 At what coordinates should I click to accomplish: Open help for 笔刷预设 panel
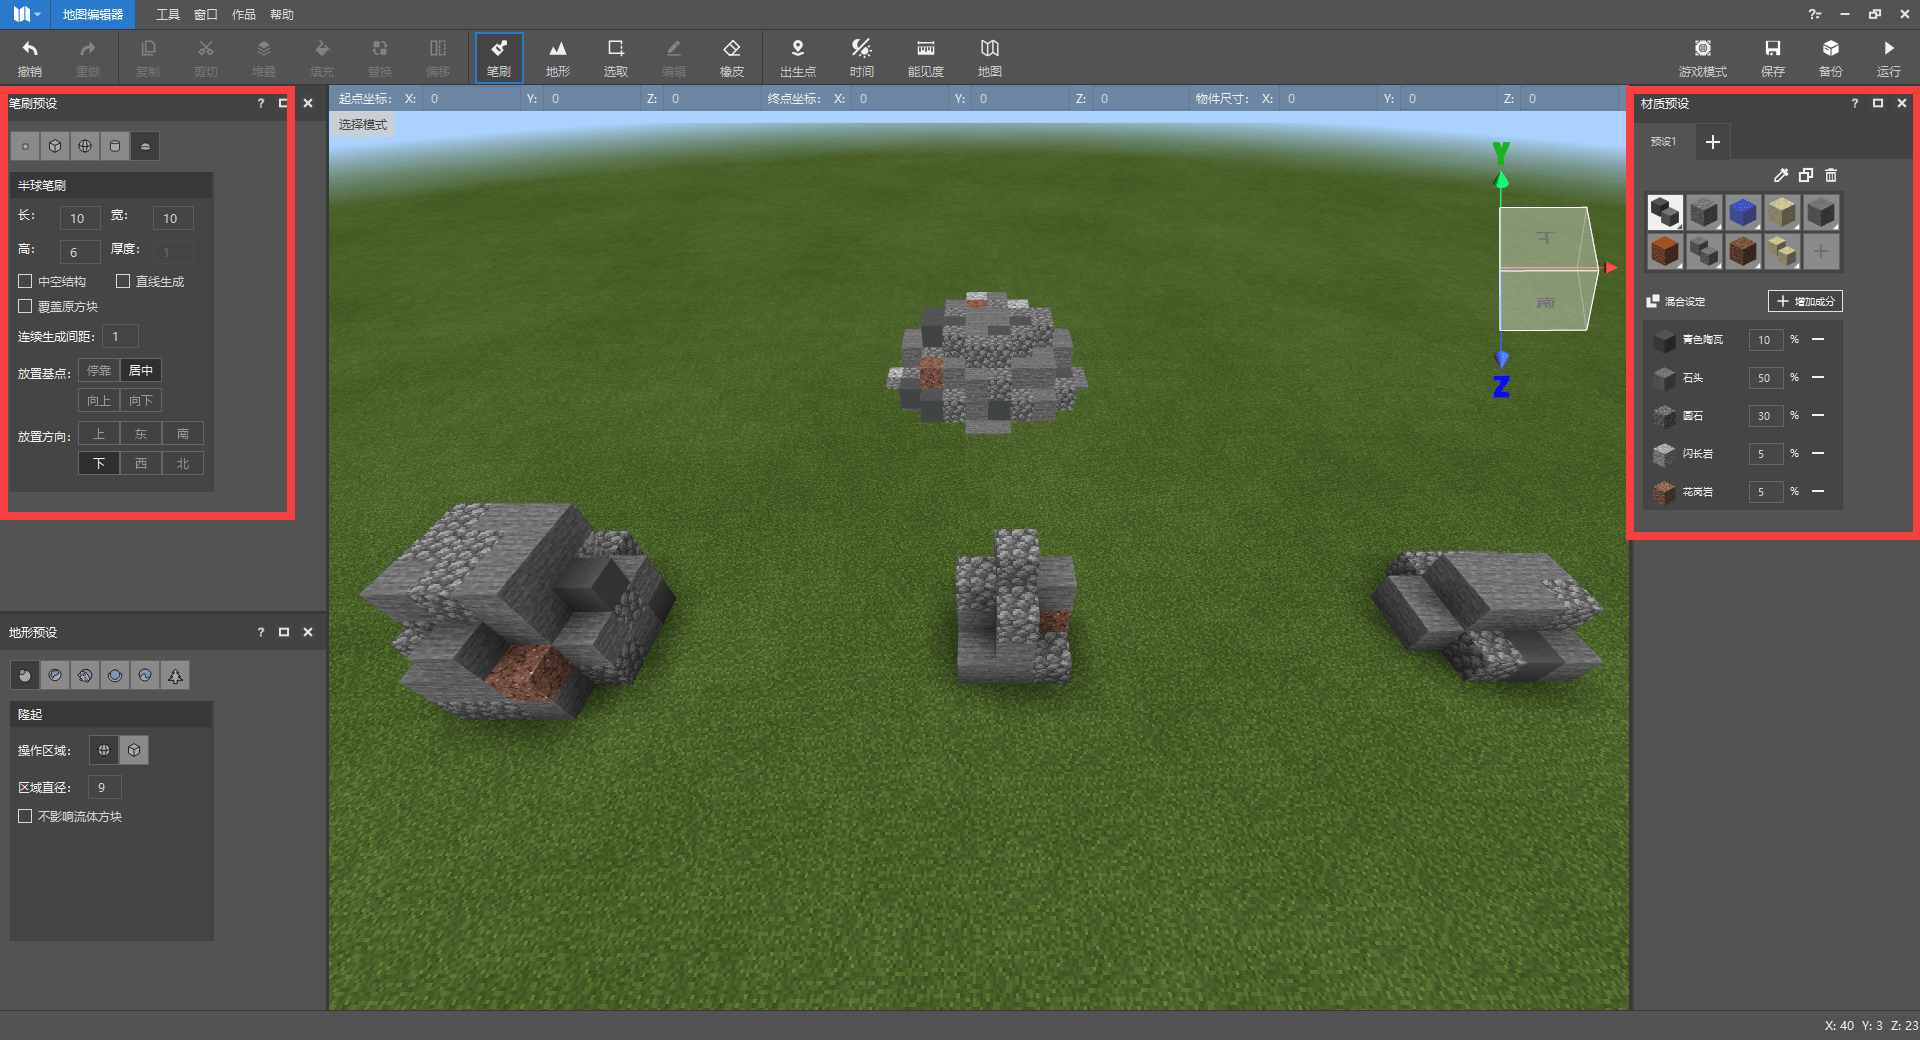[261, 103]
